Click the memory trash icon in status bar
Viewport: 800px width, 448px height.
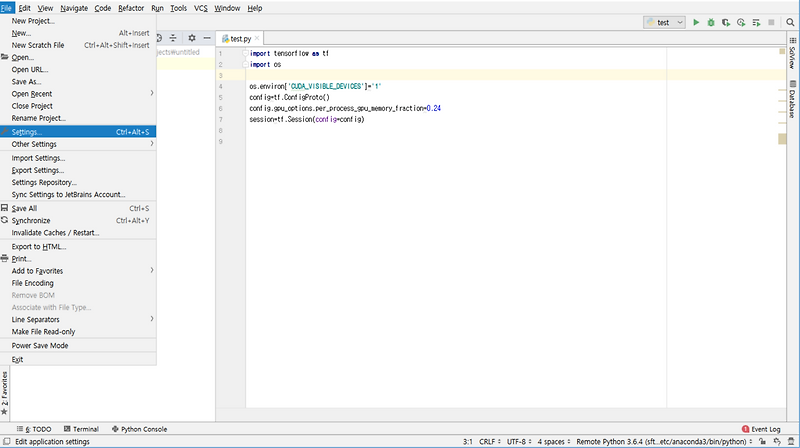(791, 442)
